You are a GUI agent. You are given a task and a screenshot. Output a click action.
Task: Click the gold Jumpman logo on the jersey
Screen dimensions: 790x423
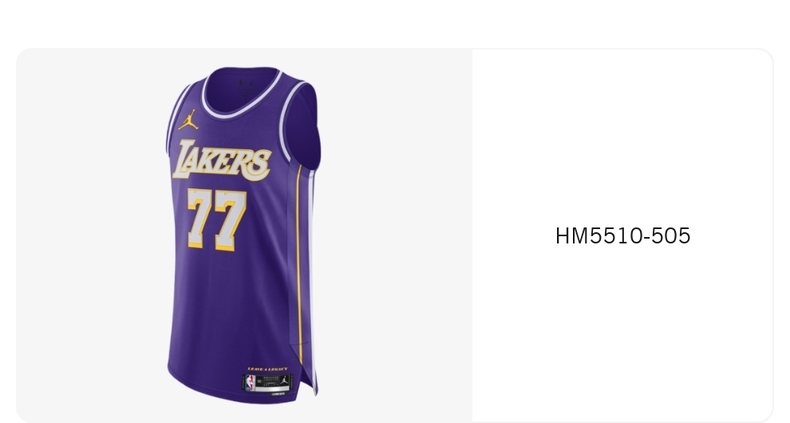[188, 120]
